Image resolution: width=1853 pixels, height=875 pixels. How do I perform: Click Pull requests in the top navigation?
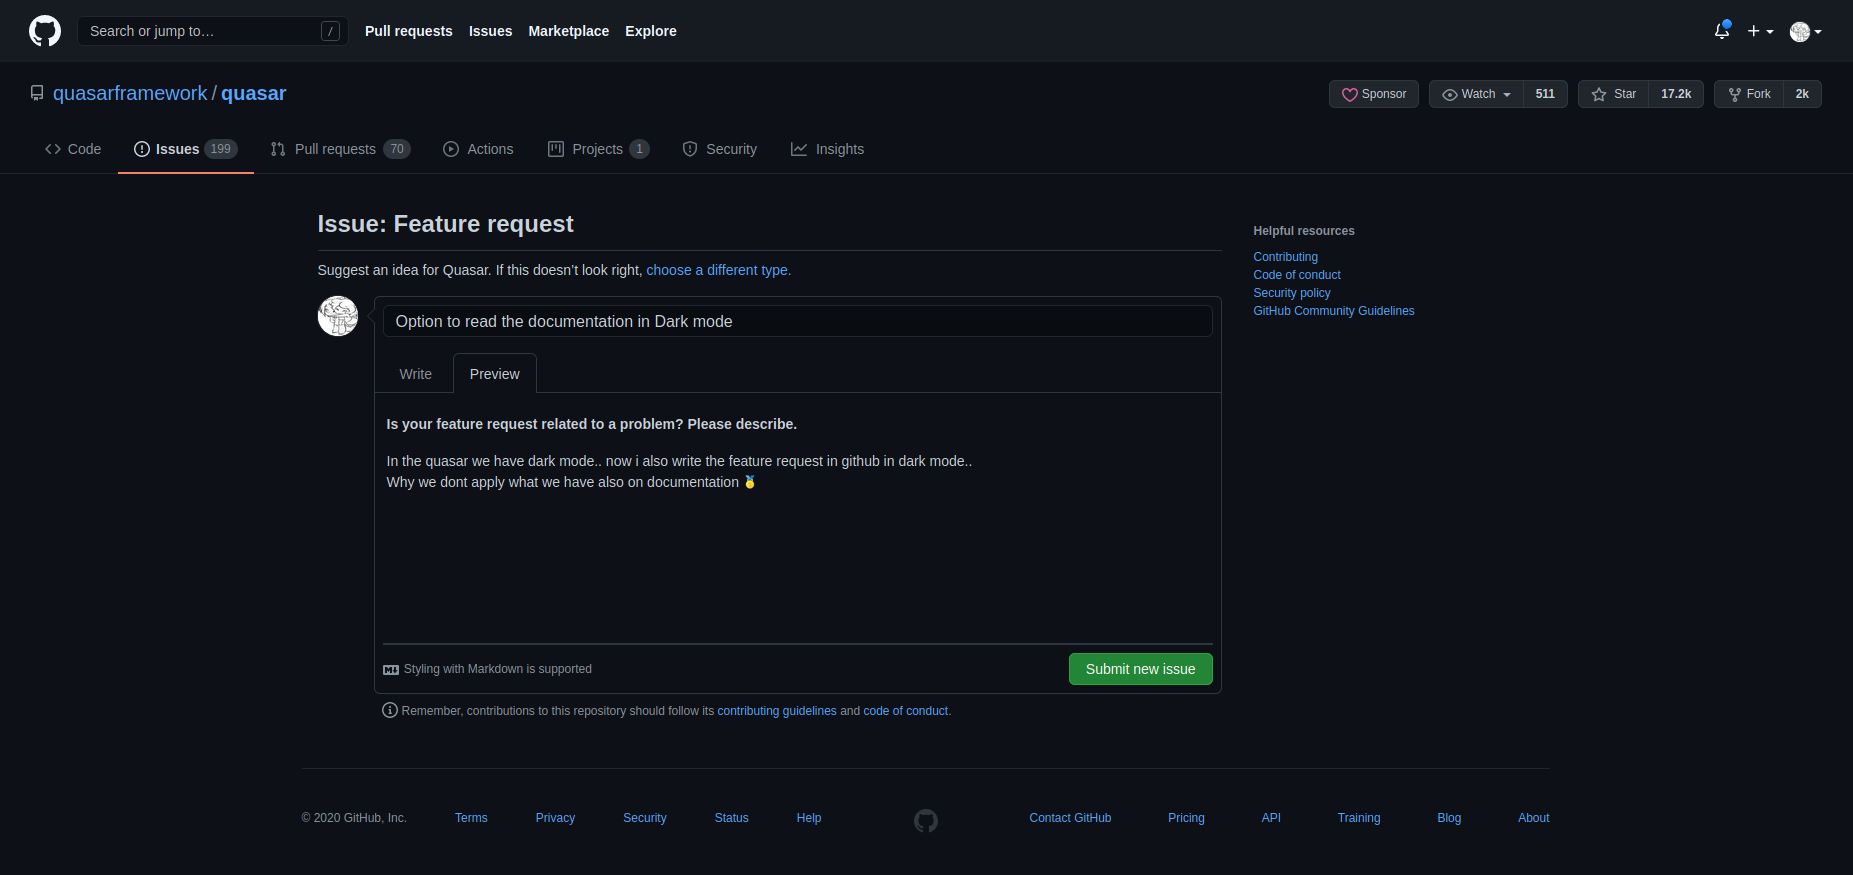point(409,31)
